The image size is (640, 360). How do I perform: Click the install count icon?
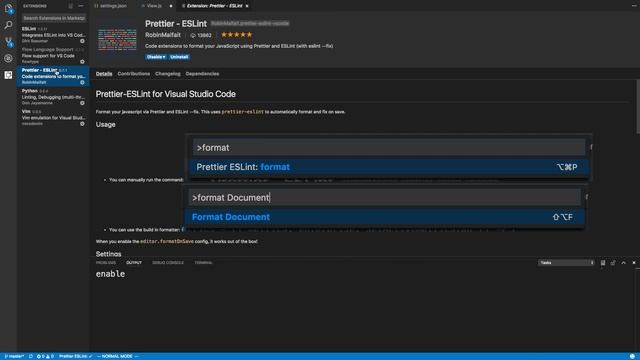pos(193,36)
